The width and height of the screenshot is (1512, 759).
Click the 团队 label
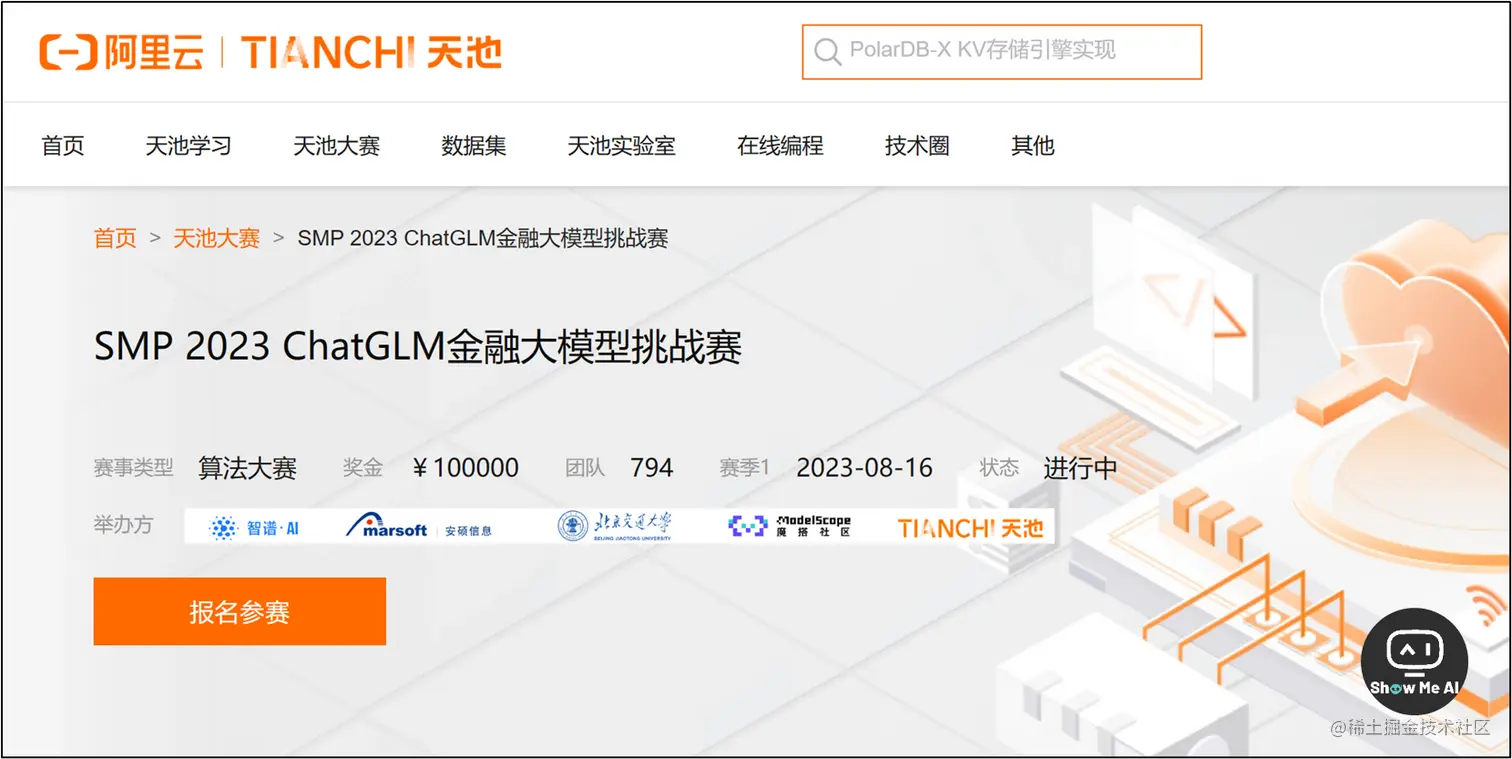585,467
